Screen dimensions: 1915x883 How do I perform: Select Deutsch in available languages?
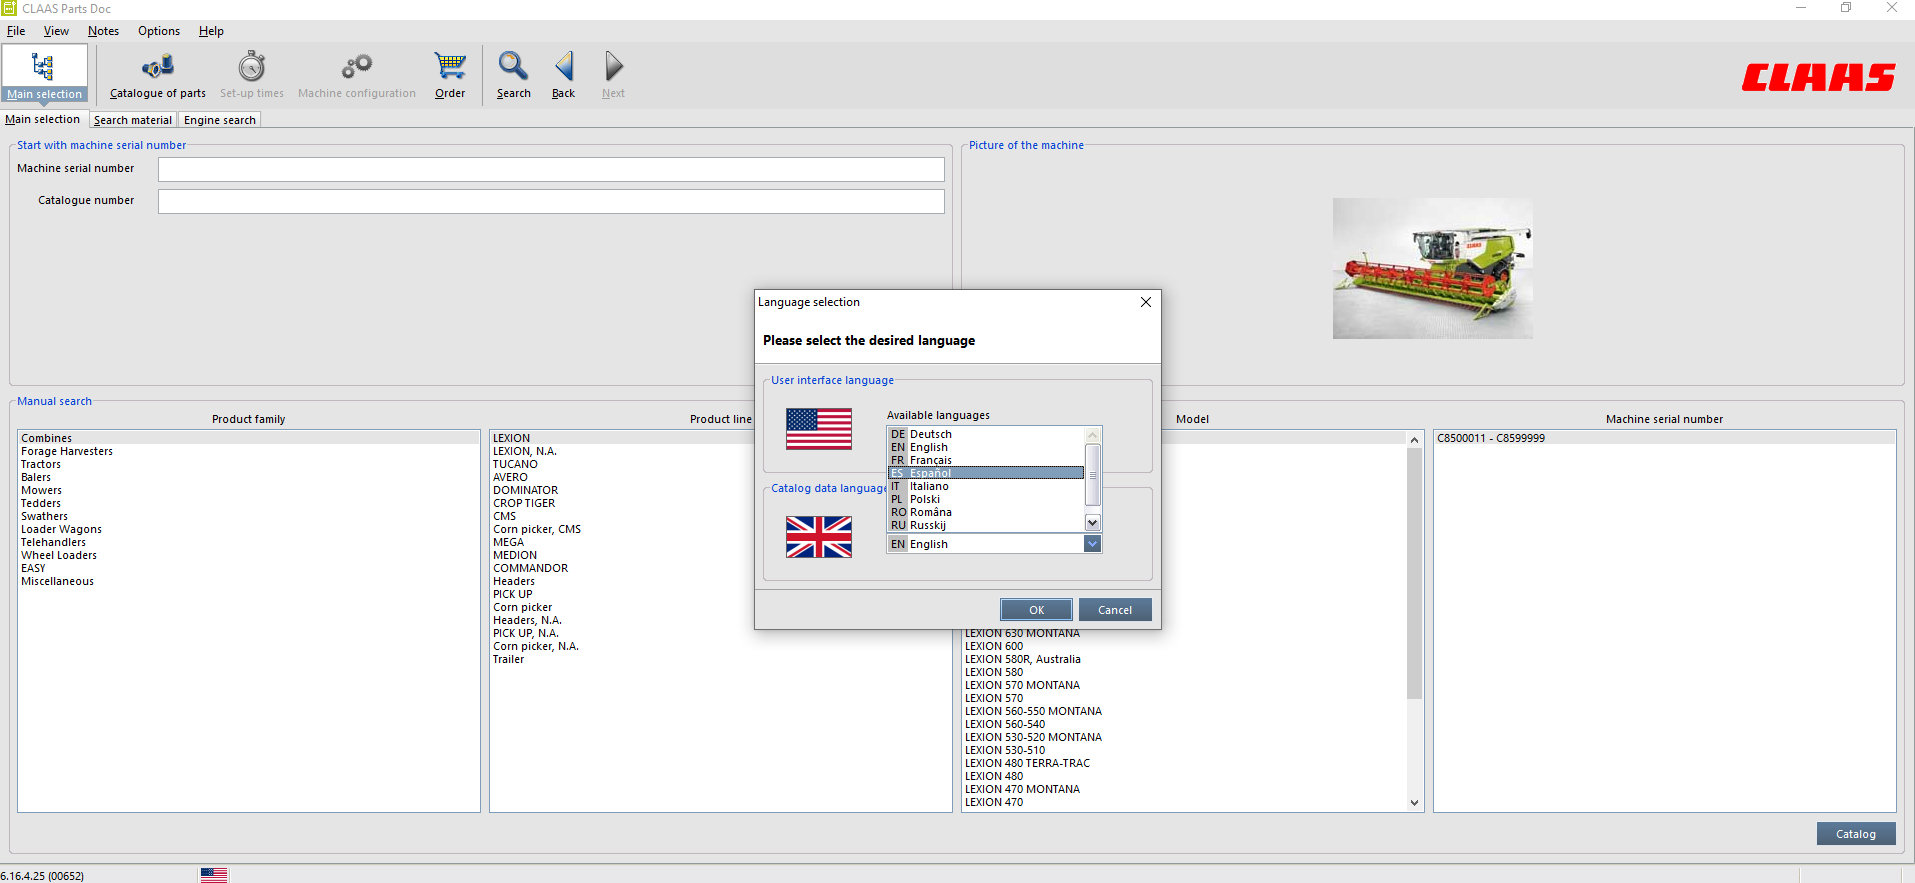[986, 434]
